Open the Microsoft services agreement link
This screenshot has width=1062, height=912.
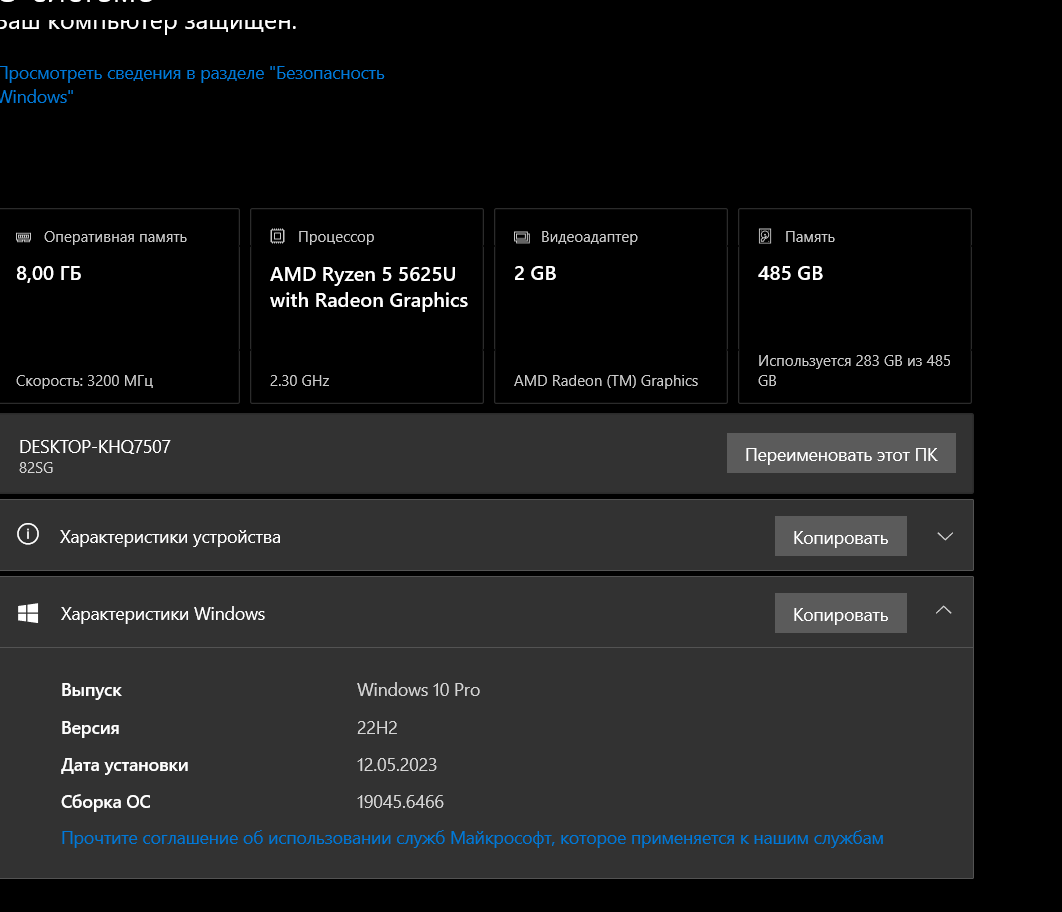point(472,838)
